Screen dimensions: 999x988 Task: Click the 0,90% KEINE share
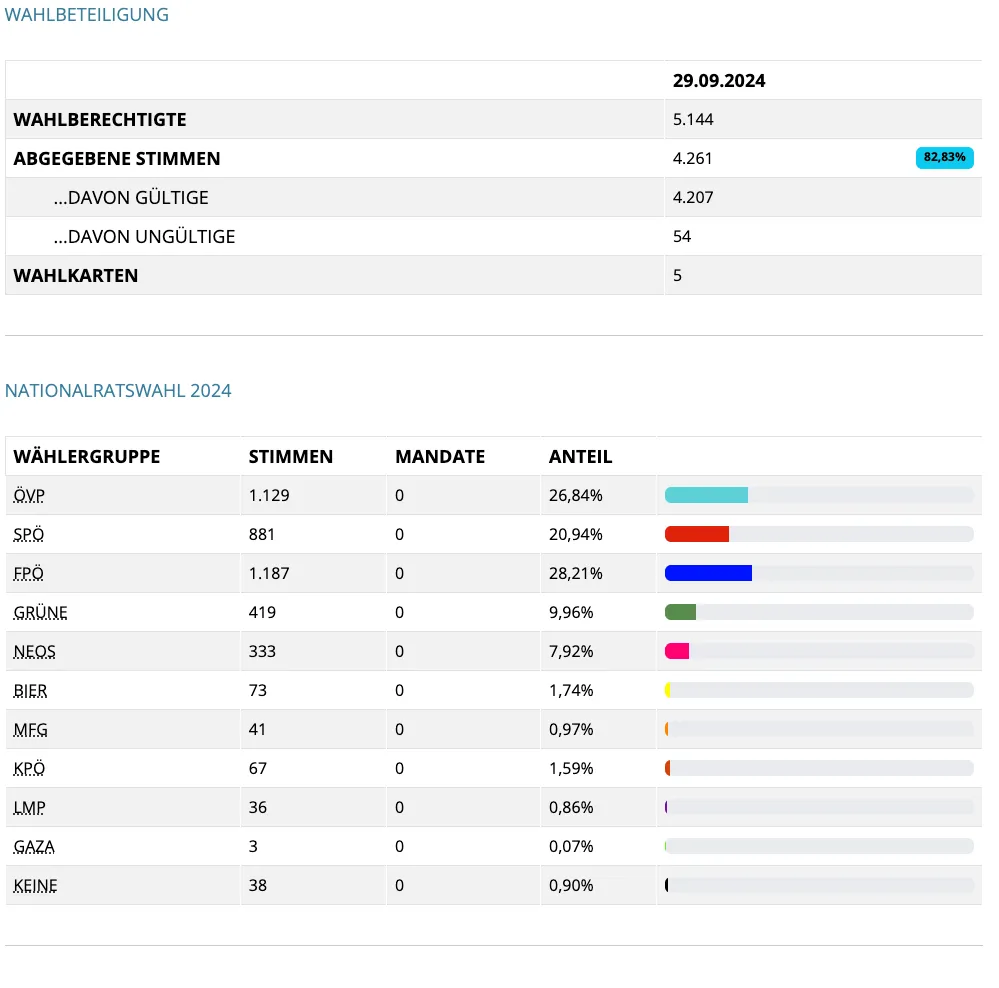pyautogui.click(x=571, y=885)
